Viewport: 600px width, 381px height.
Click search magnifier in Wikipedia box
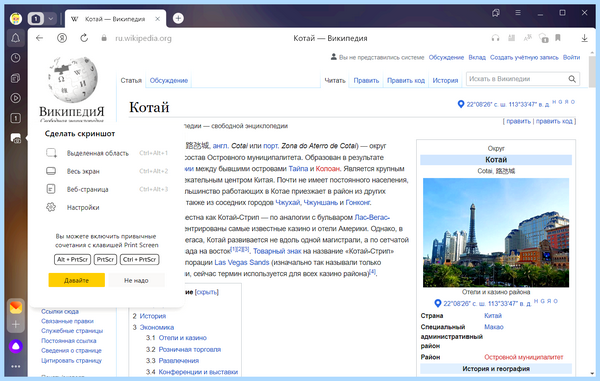pyautogui.click(x=572, y=79)
